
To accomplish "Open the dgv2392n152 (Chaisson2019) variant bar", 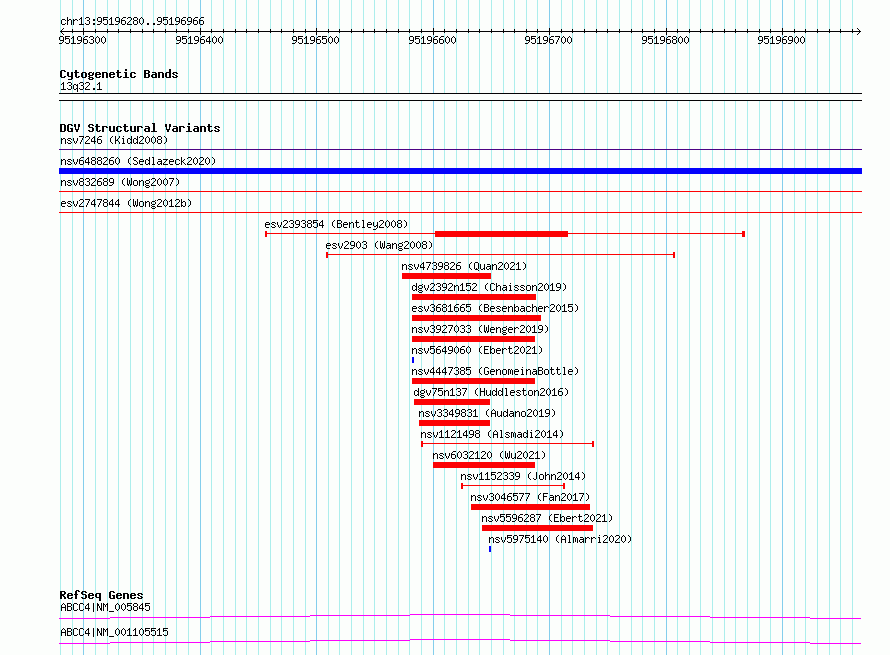I will tap(474, 297).
